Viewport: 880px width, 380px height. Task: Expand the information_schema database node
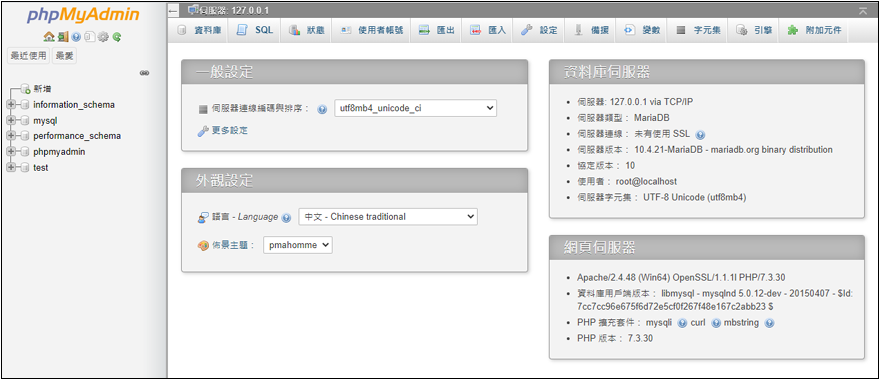click(10, 105)
